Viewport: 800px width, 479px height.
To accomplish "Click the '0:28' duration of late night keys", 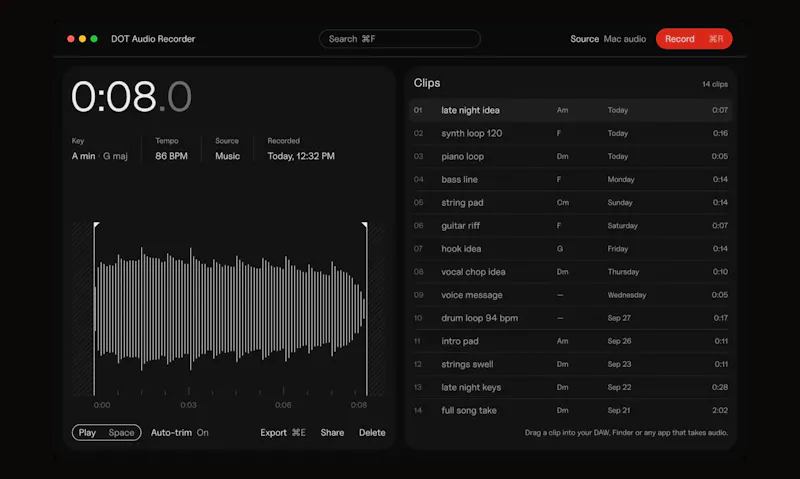I will (720, 387).
